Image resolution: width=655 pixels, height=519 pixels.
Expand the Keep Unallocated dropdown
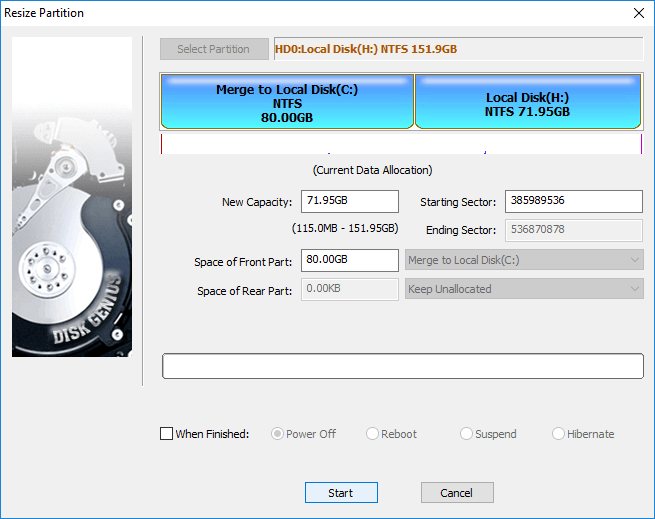pyautogui.click(x=524, y=289)
